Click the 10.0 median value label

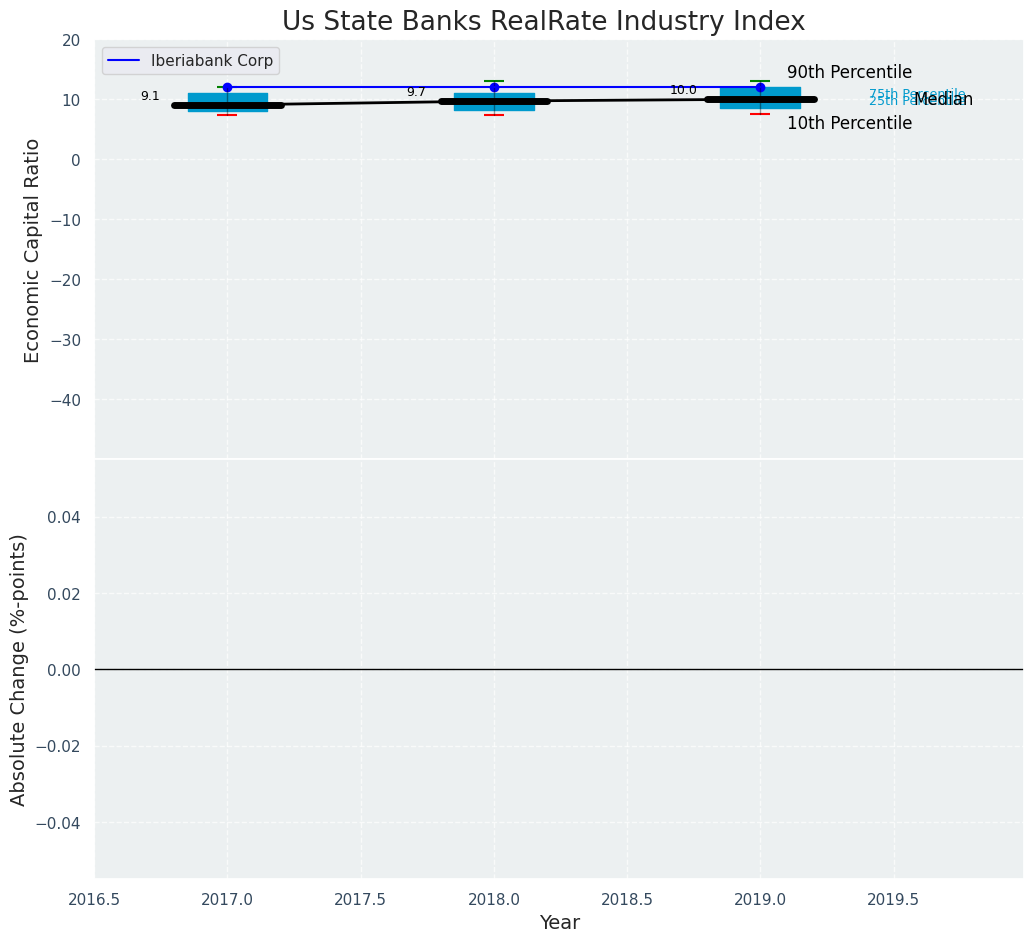click(x=683, y=90)
